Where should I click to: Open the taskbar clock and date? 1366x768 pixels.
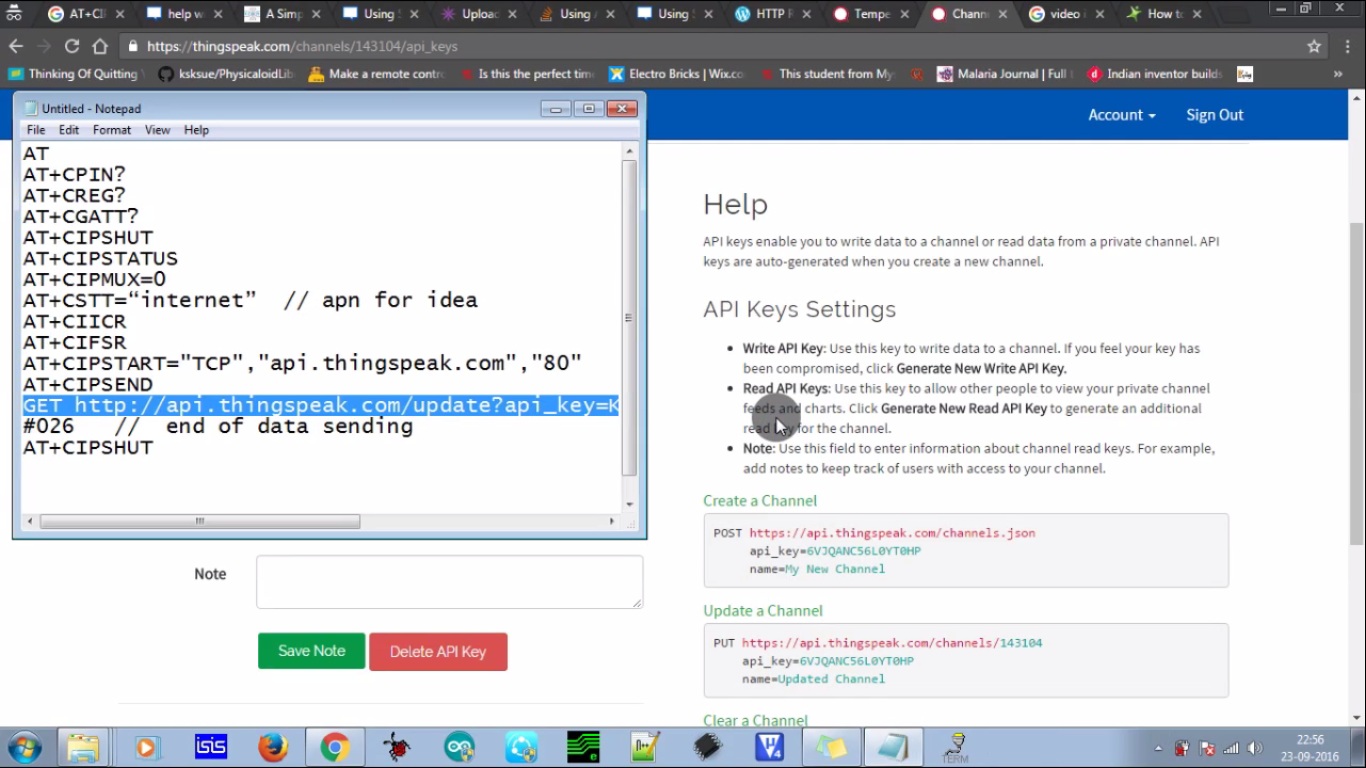1310,747
